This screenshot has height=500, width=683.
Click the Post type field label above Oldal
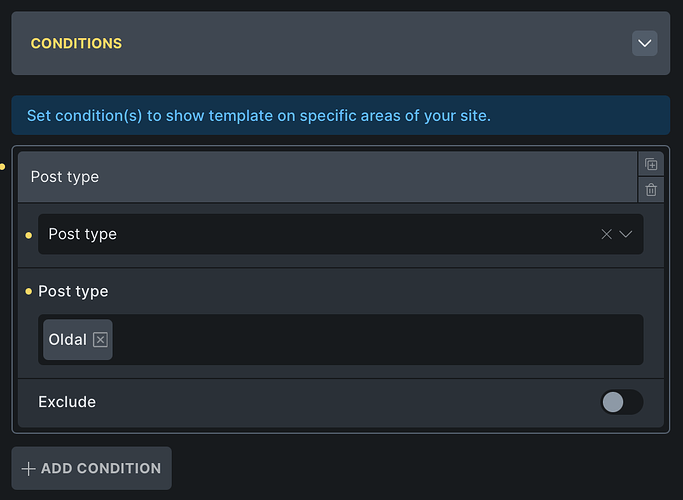[73, 291]
